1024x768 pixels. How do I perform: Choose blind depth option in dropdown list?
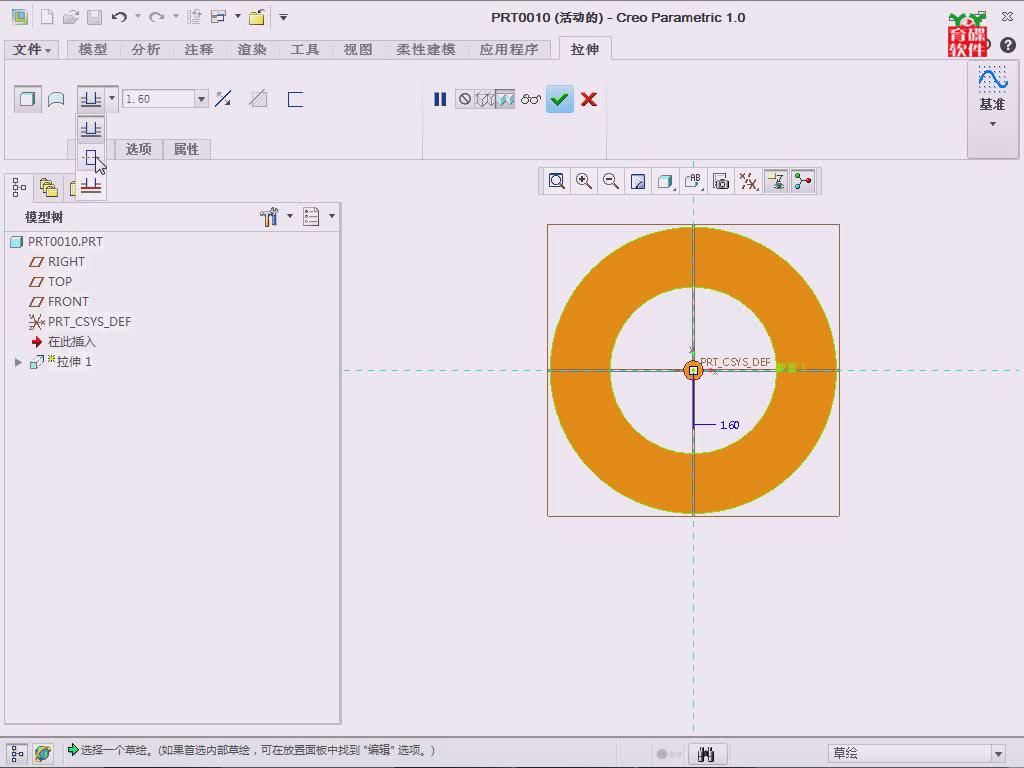(91, 129)
